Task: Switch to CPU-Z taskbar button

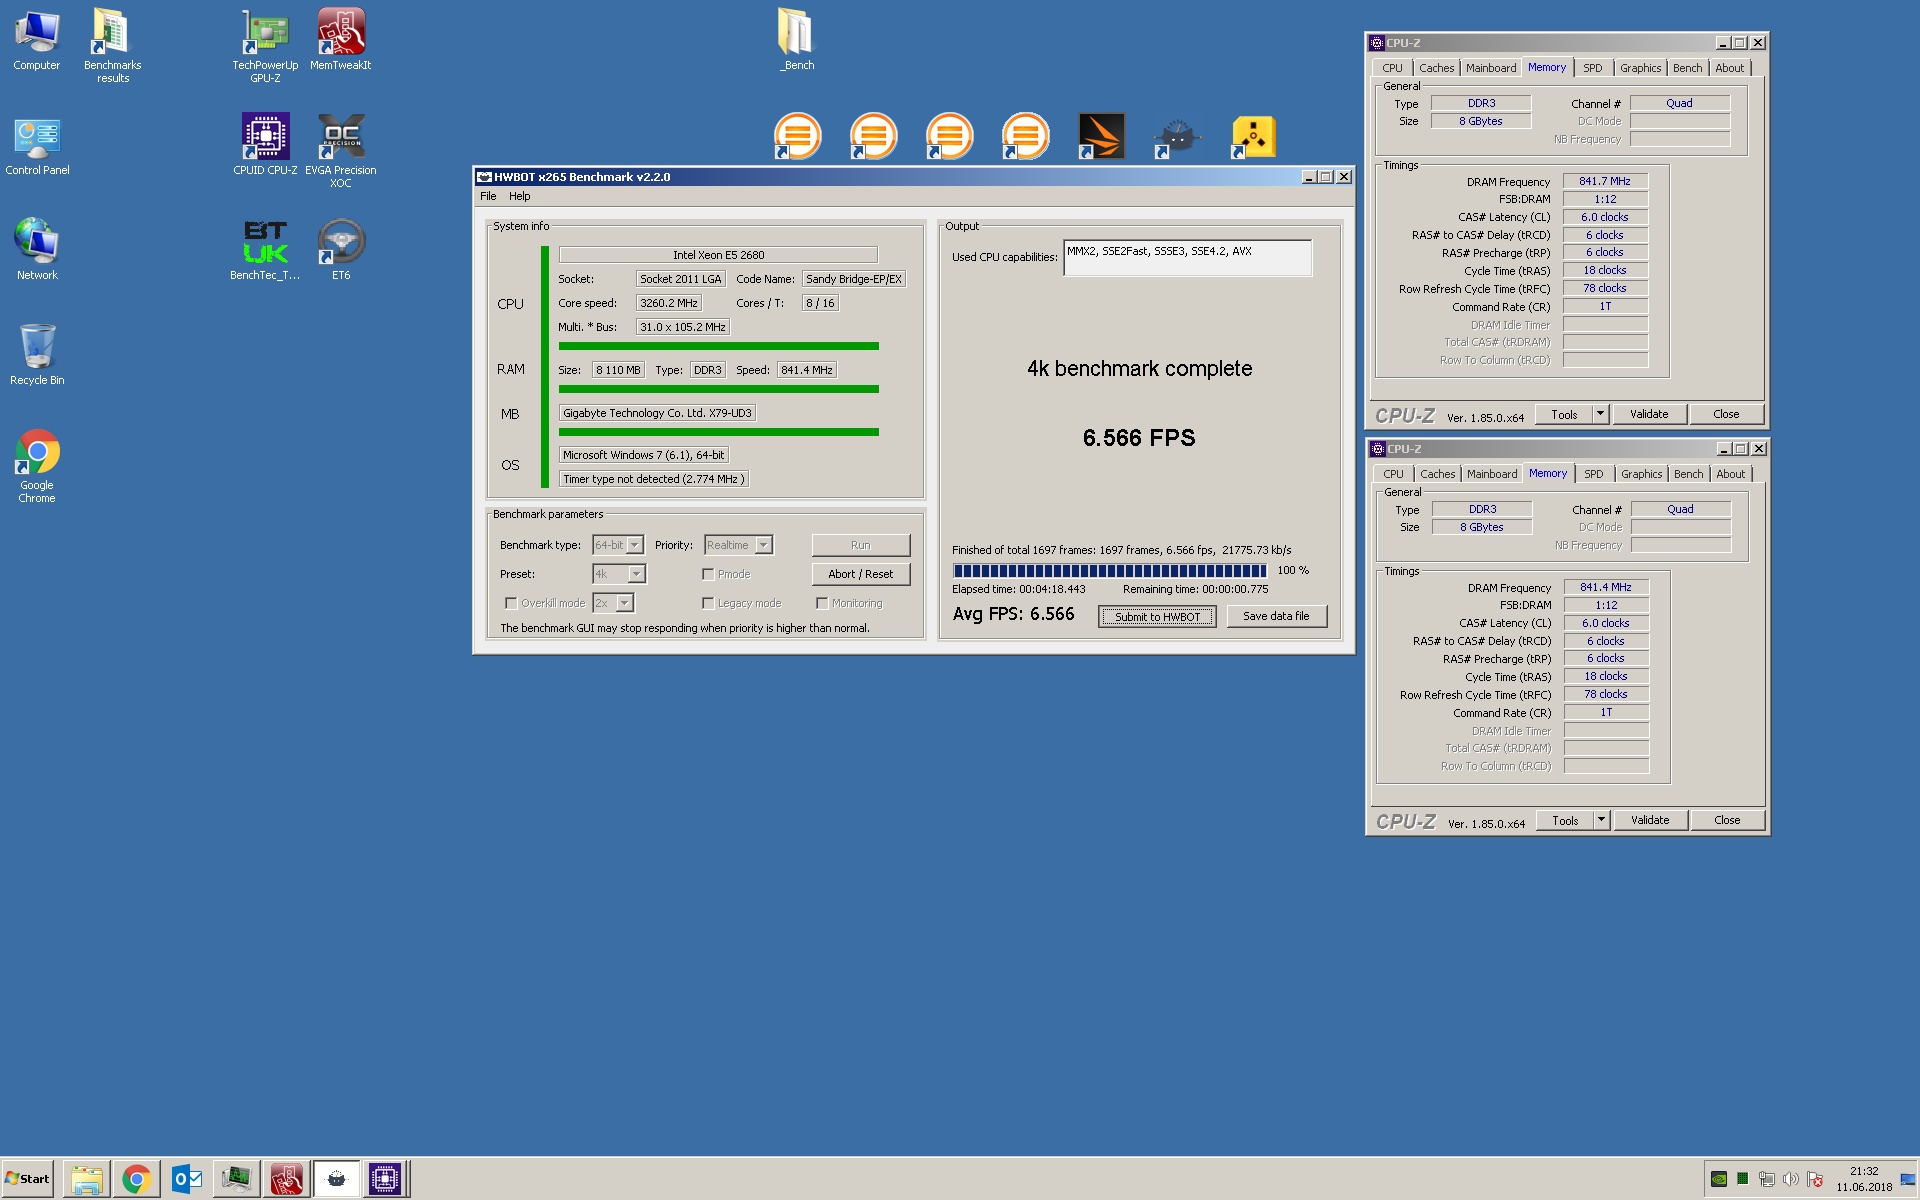Action: pyautogui.click(x=385, y=1179)
